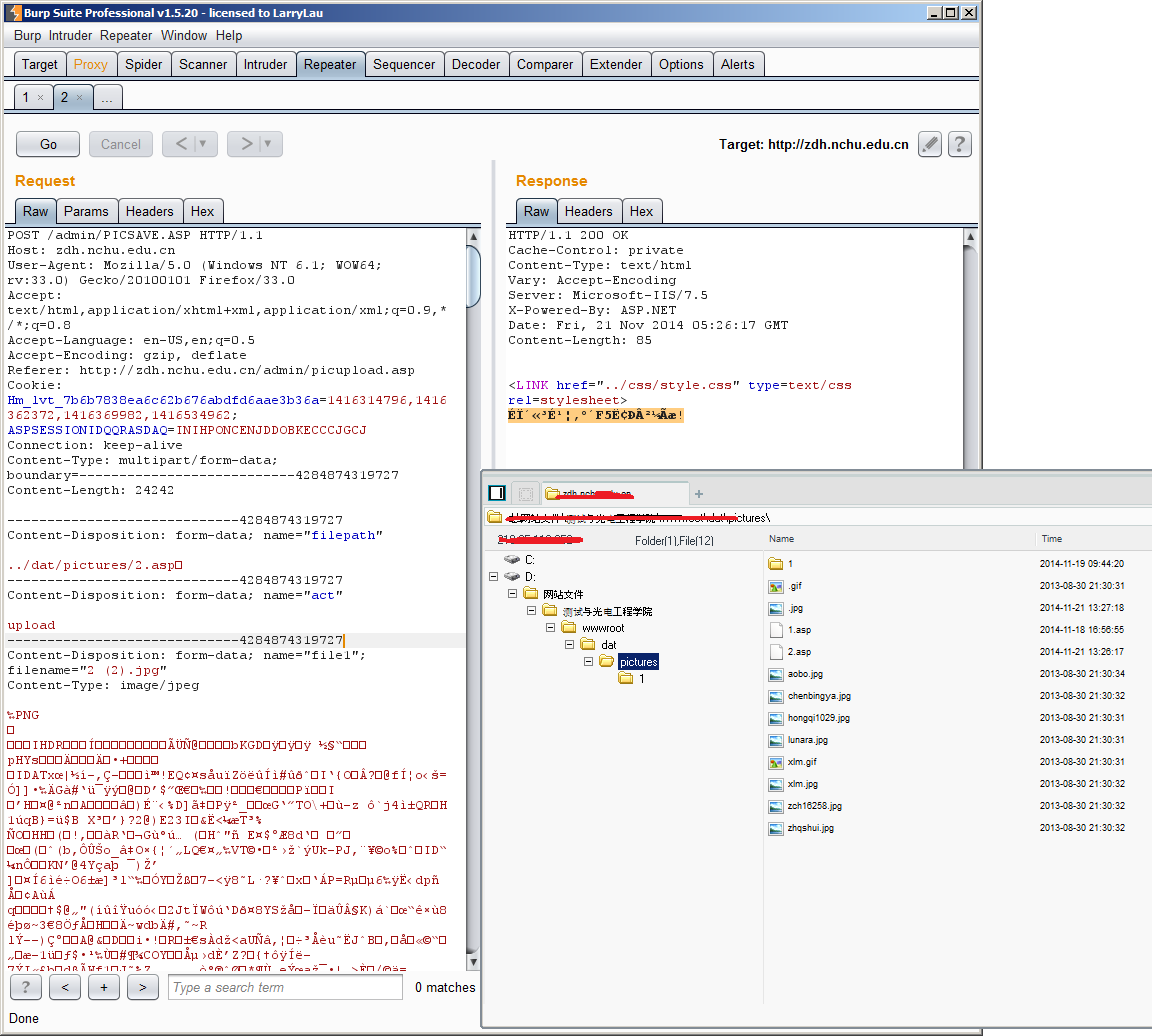The width and height of the screenshot is (1152, 1036).
Task: Select zch16258.jpg image icon
Action: coord(776,807)
